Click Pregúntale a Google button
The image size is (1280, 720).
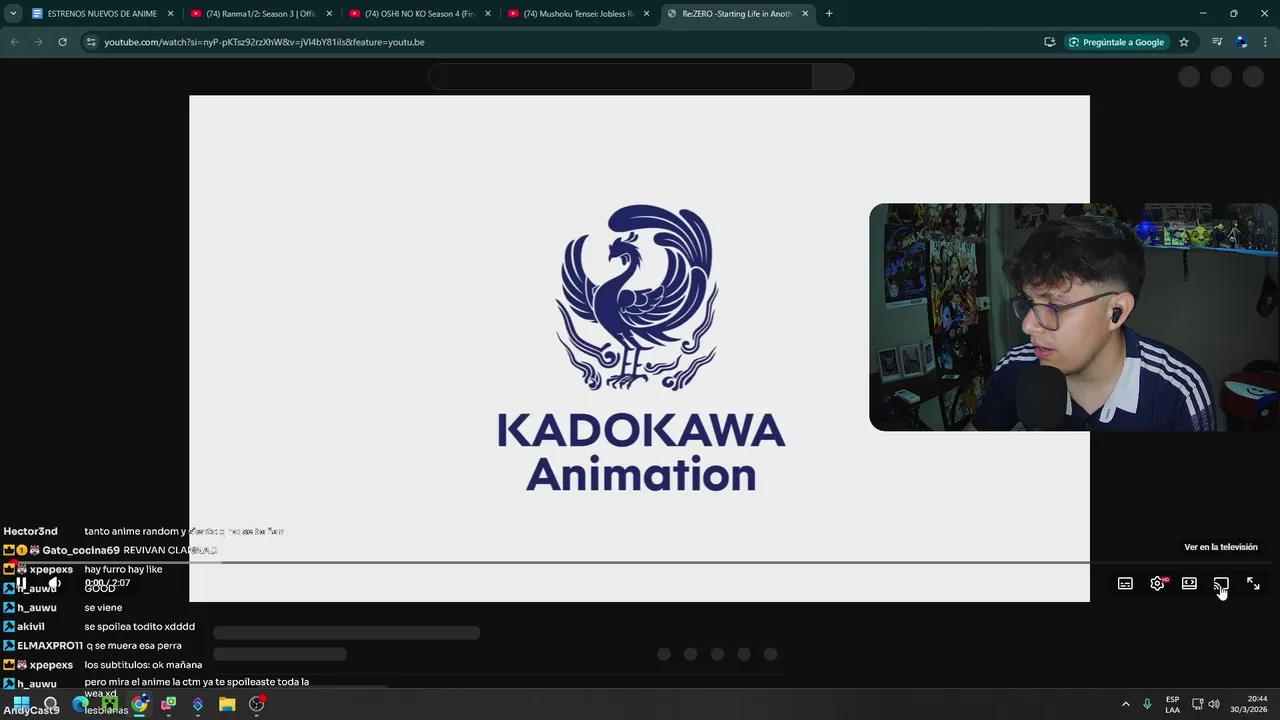click(1116, 42)
